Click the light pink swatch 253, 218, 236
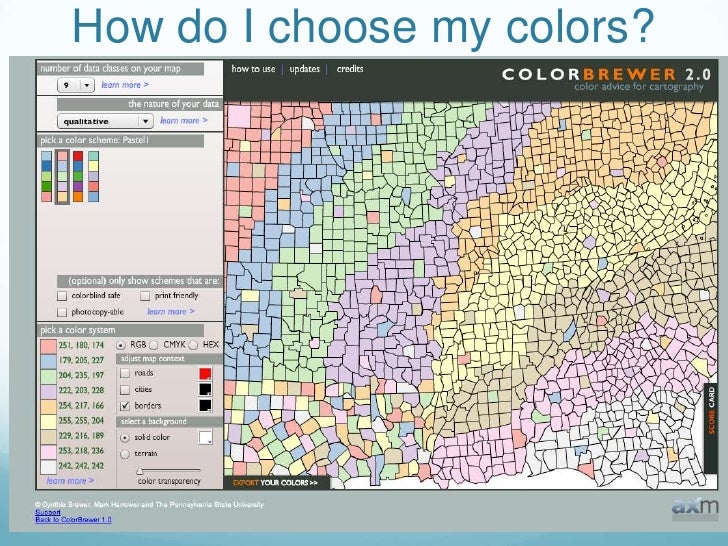 pos(48,451)
